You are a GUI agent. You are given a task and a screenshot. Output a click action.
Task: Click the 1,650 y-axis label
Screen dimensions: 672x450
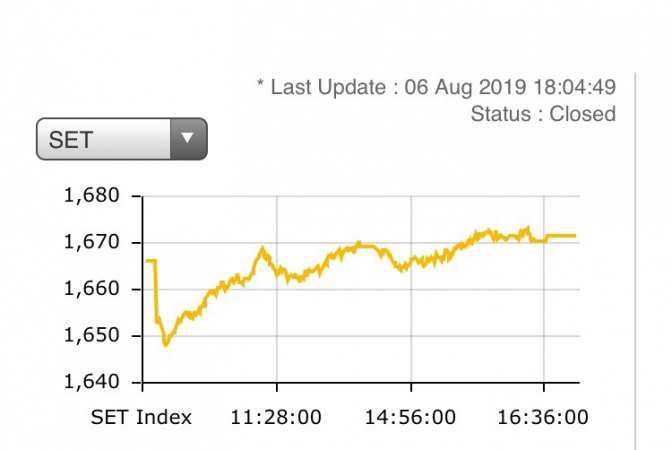click(91, 335)
